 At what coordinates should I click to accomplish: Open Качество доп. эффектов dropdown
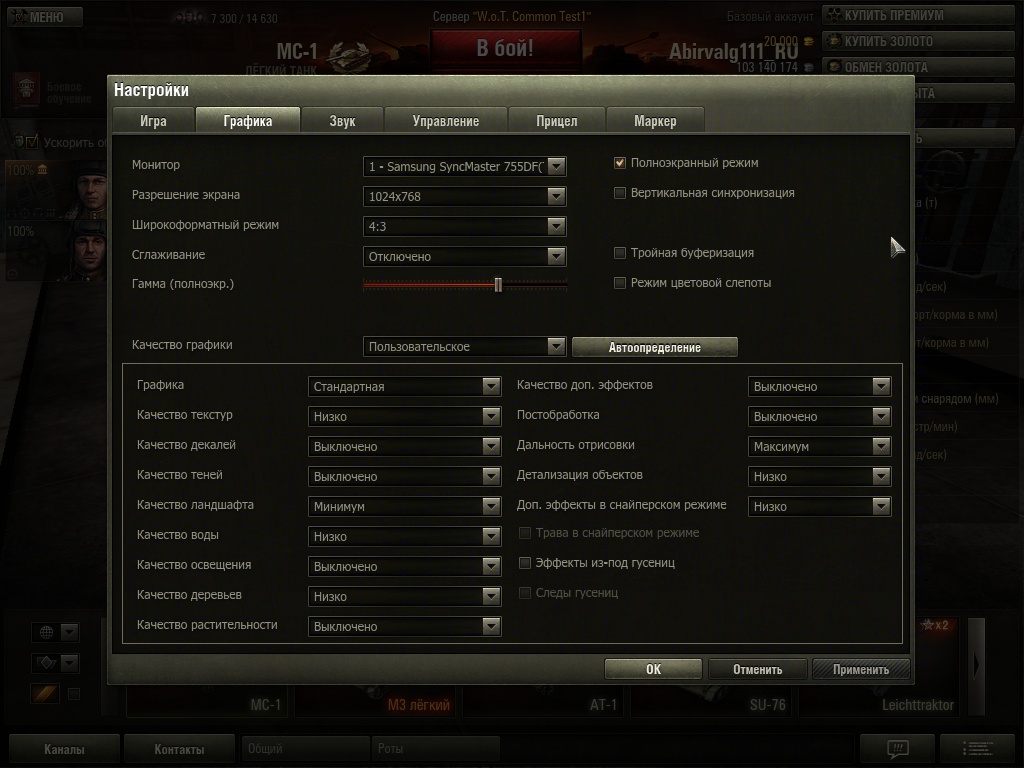(x=820, y=387)
